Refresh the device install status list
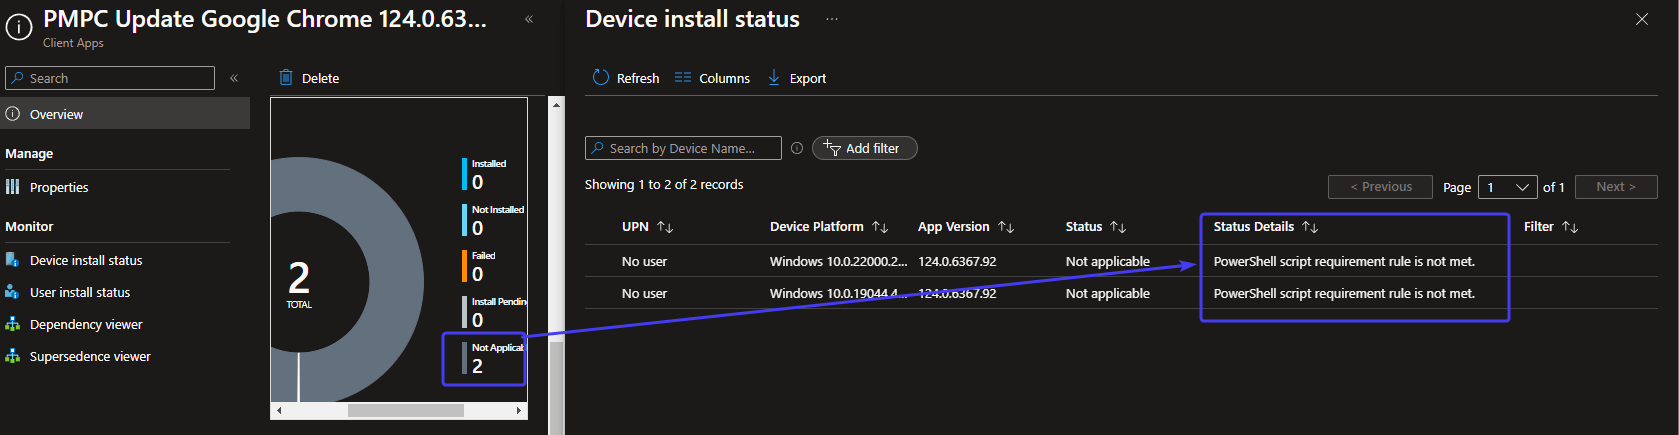 [626, 78]
